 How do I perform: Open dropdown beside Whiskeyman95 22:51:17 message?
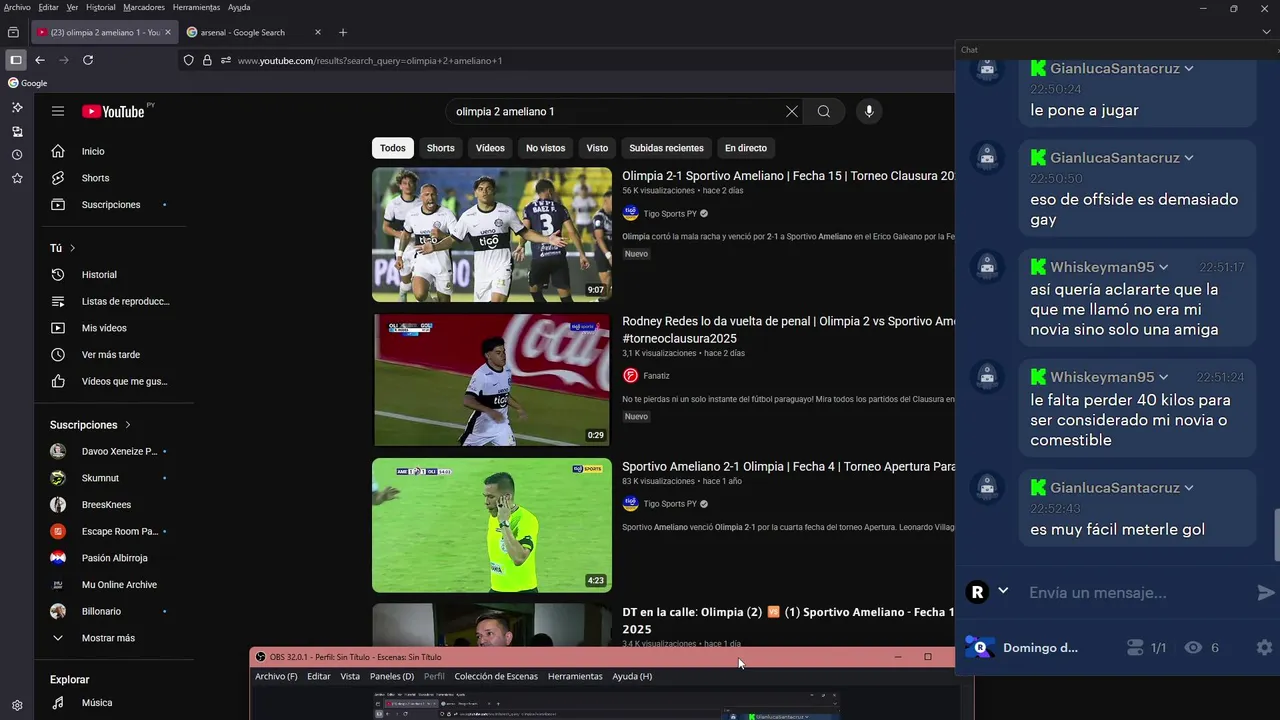click(x=1164, y=267)
